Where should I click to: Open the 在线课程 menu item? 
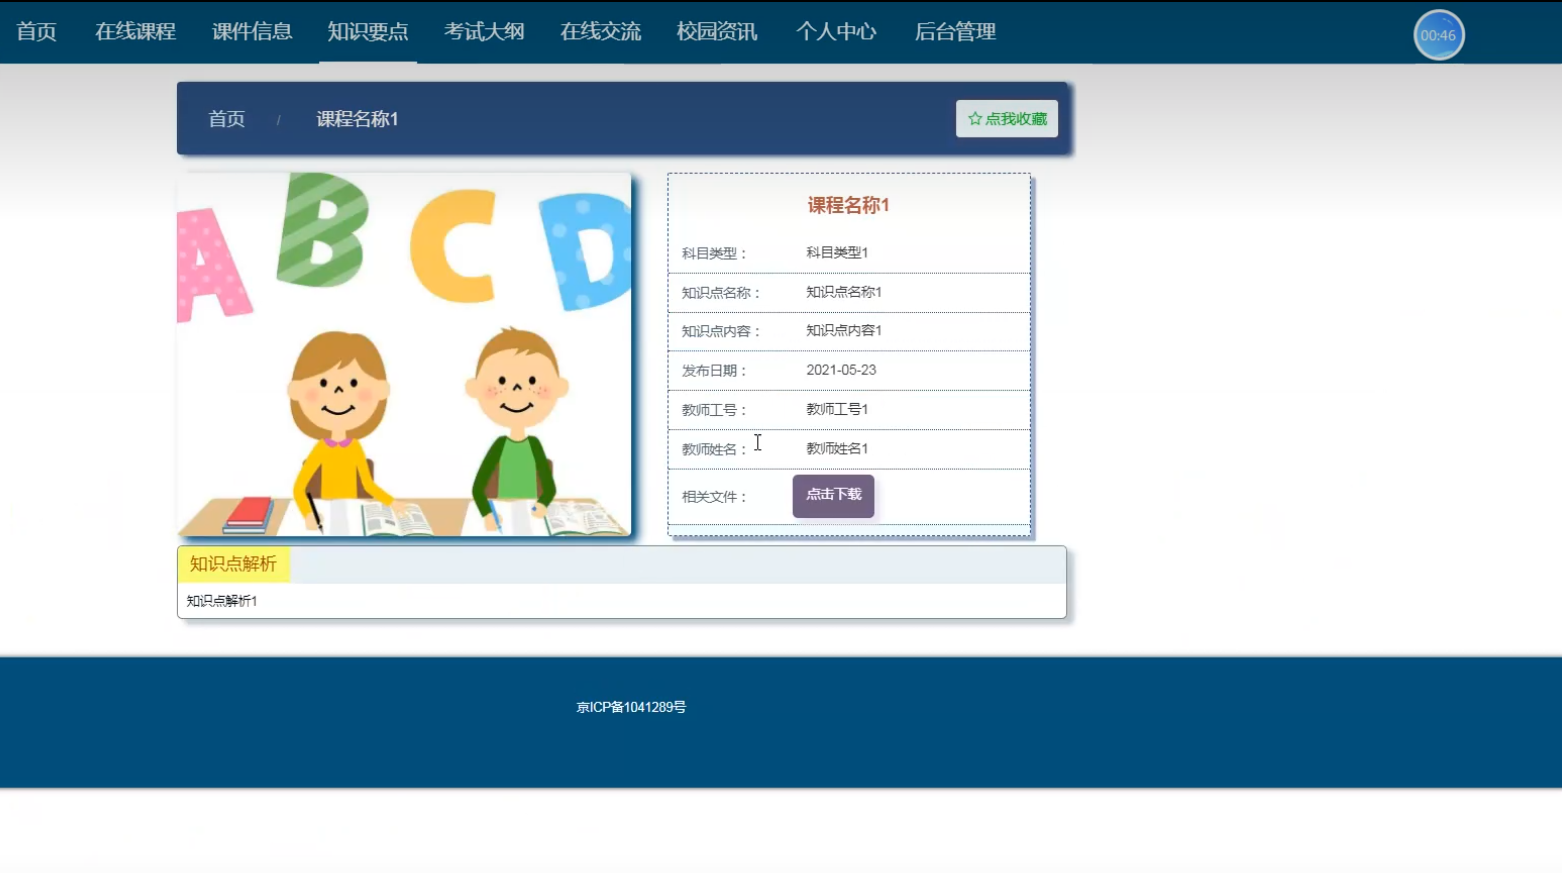pos(134,31)
